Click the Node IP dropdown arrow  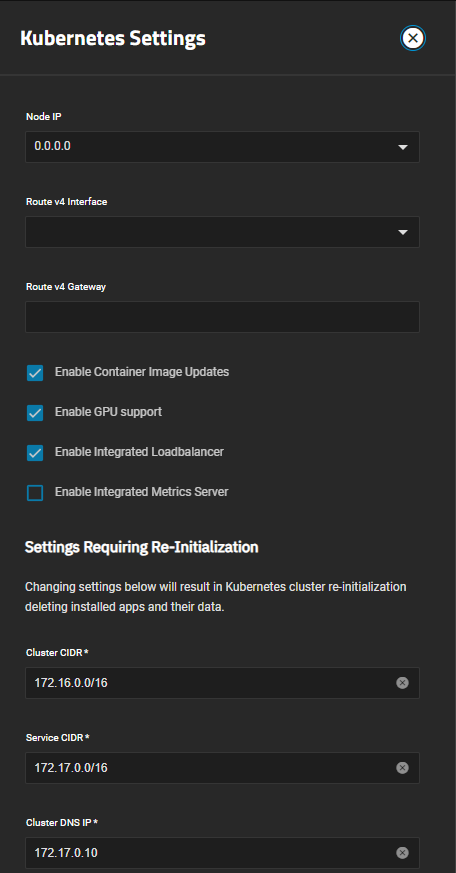[403, 147]
